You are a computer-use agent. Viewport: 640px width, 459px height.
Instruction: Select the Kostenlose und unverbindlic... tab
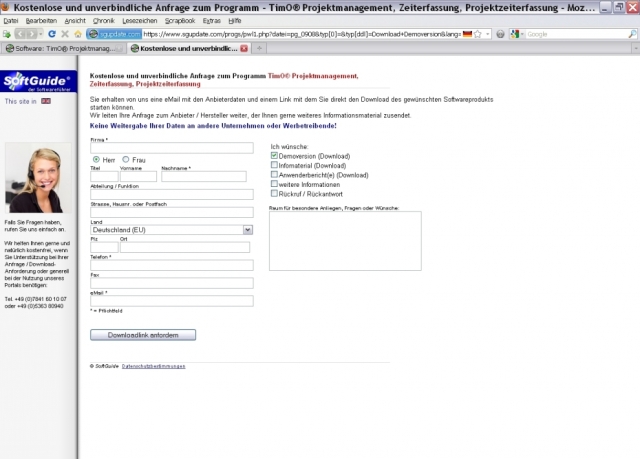pyautogui.click(x=188, y=49)
